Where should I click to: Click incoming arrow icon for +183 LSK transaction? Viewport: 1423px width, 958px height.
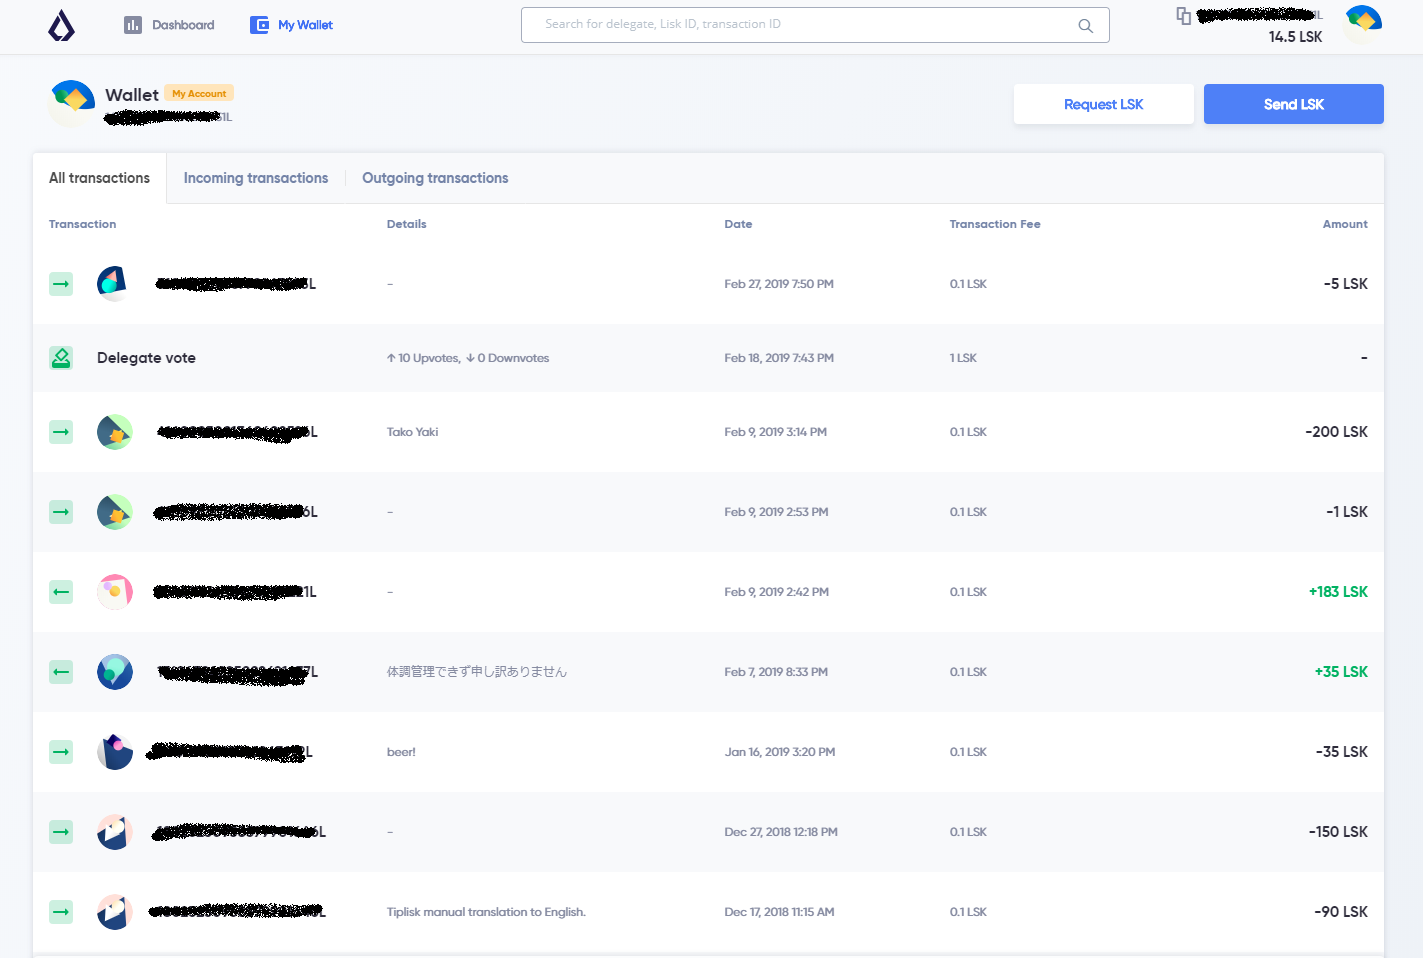[x=61, y=592]
